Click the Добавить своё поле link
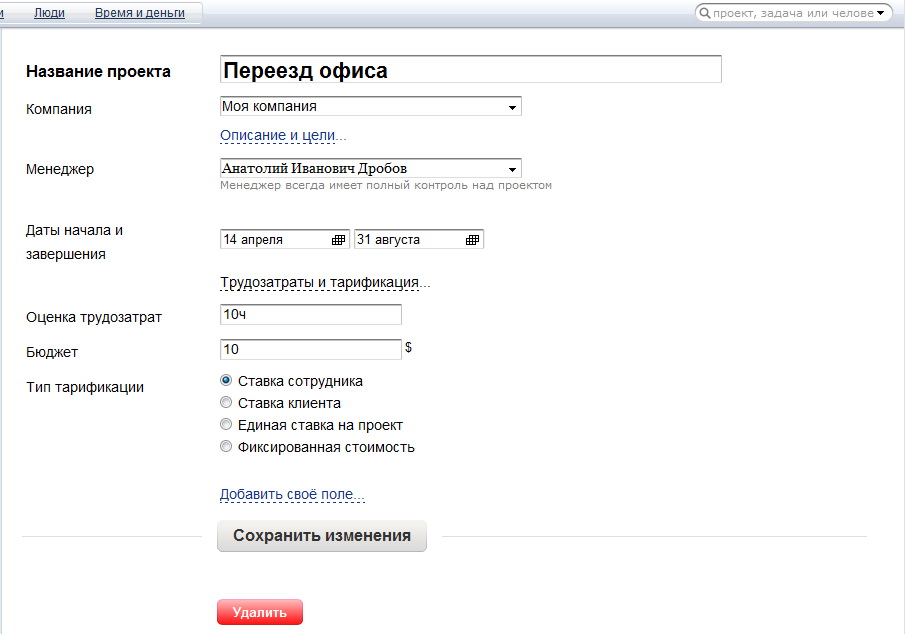The height and width of the screenshot is (634, 905). tap(292, 495)
